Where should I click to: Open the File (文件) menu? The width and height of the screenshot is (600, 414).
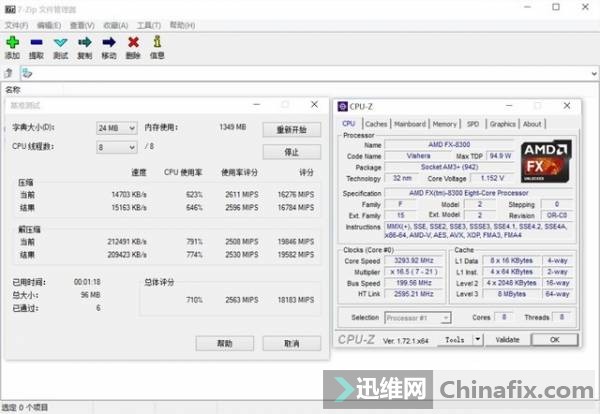[16, 25]
